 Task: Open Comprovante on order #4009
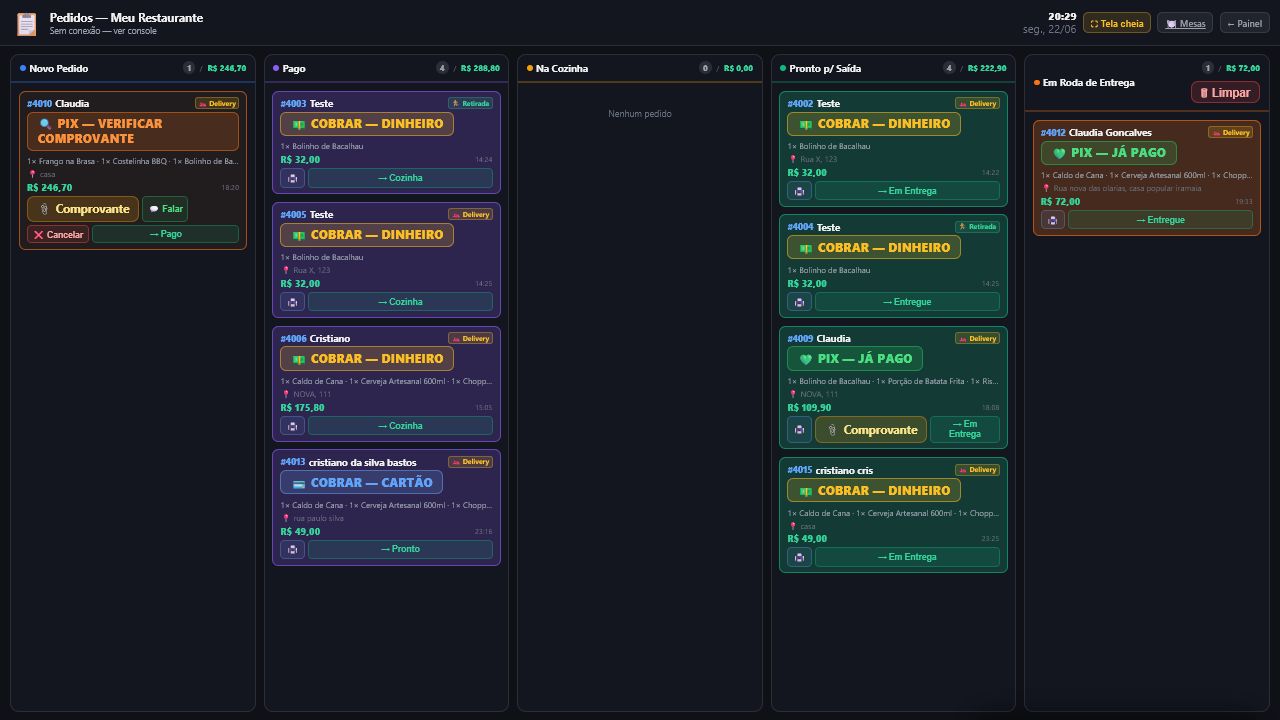pyautogui.click(x=871, y=430)
